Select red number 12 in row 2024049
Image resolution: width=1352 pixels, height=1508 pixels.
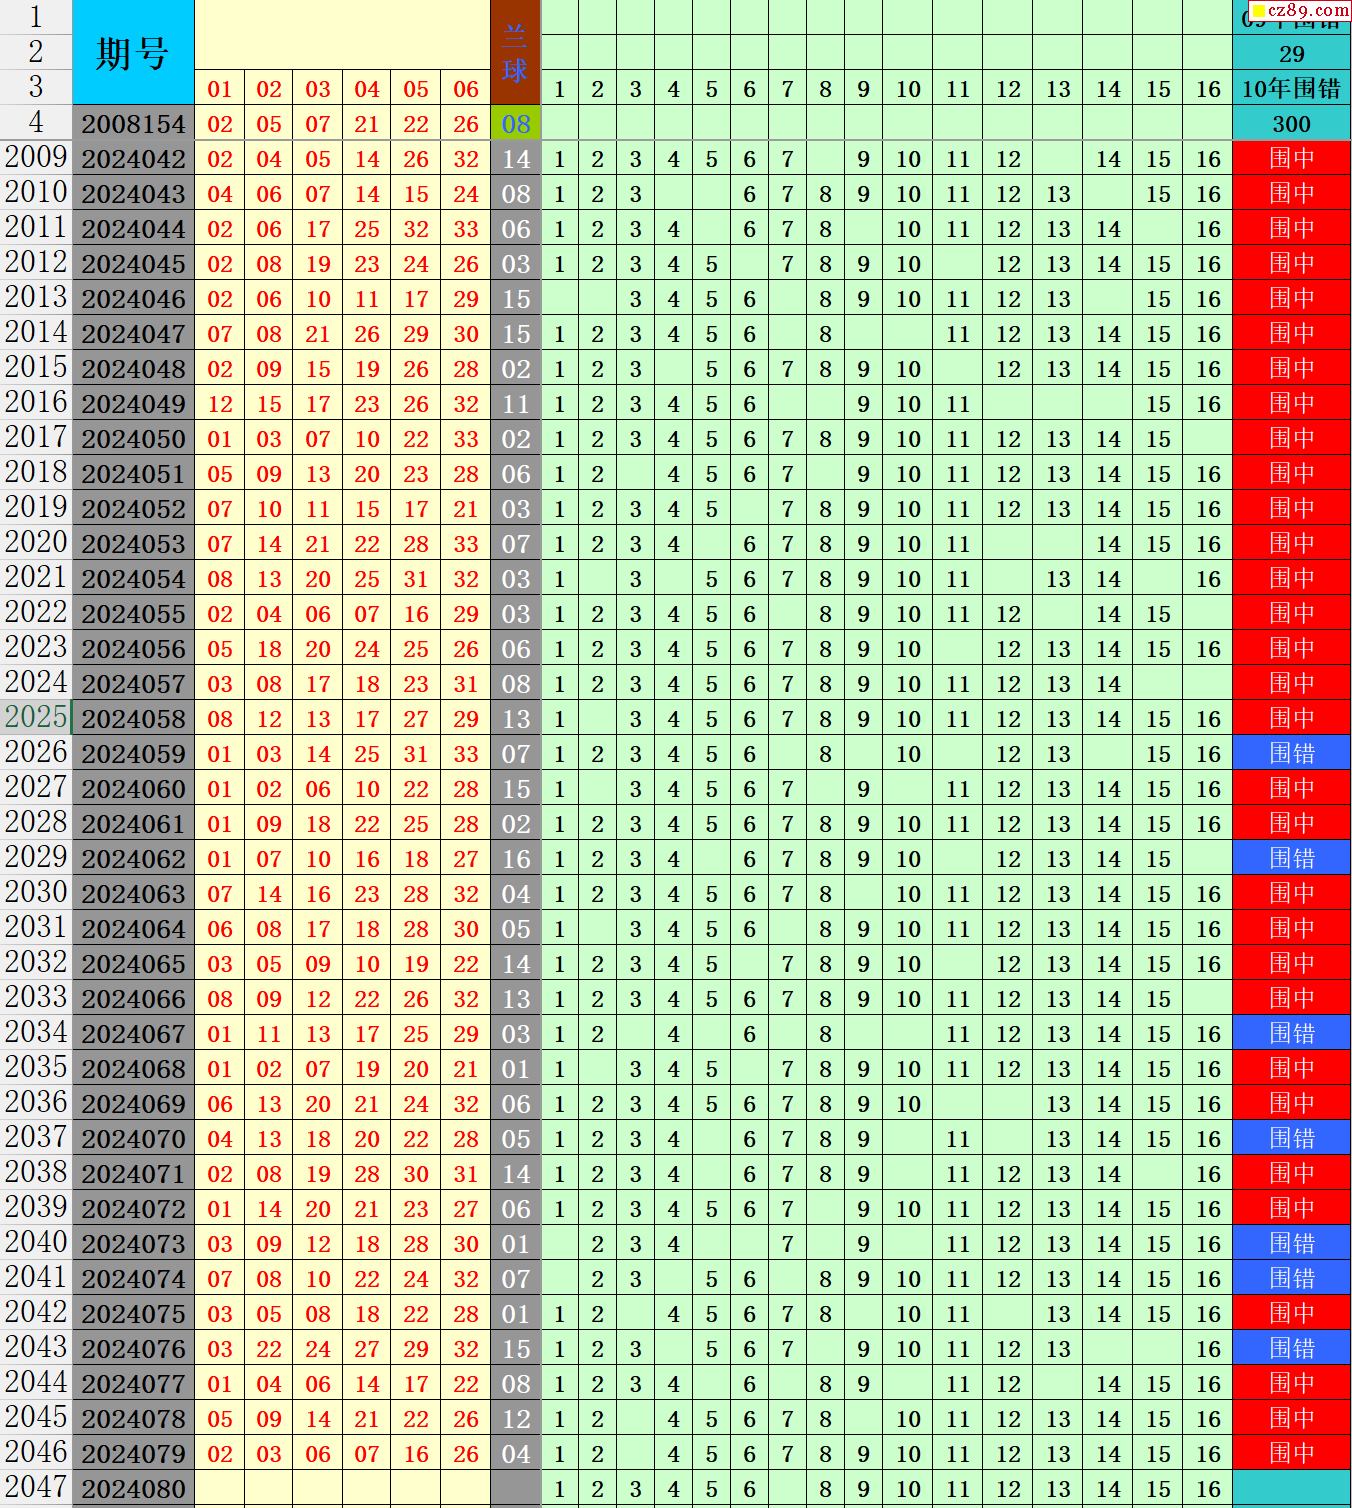point(220,404)
